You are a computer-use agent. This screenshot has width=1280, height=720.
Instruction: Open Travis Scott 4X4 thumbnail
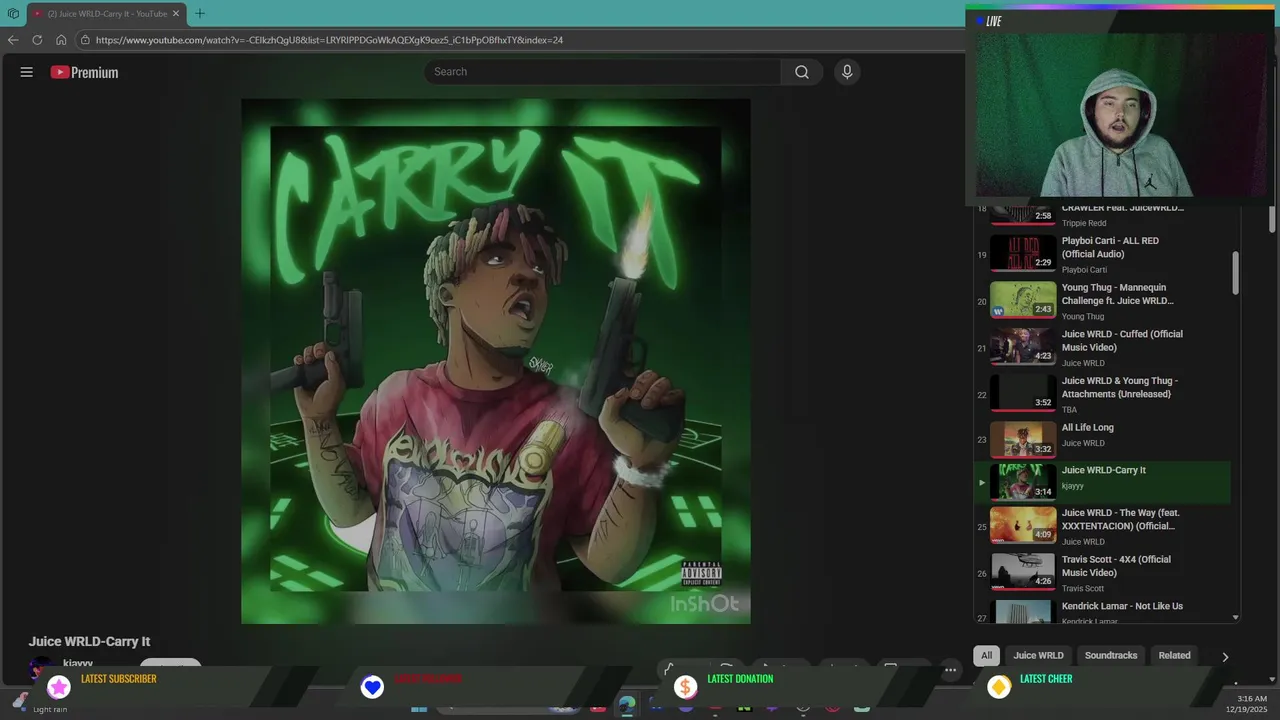tap(1023, 572)
